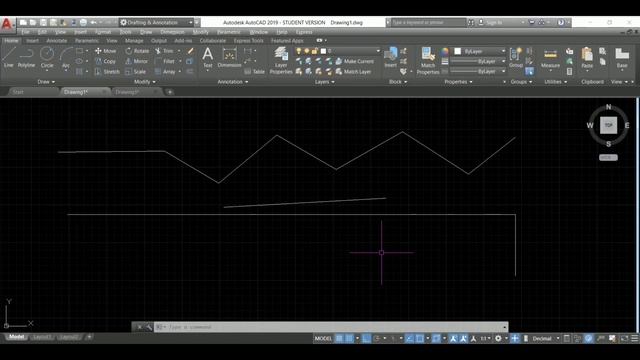The image size is (640, 360).
Task: Click the Erase pencil icon
Action: click(x=190, y=51)
